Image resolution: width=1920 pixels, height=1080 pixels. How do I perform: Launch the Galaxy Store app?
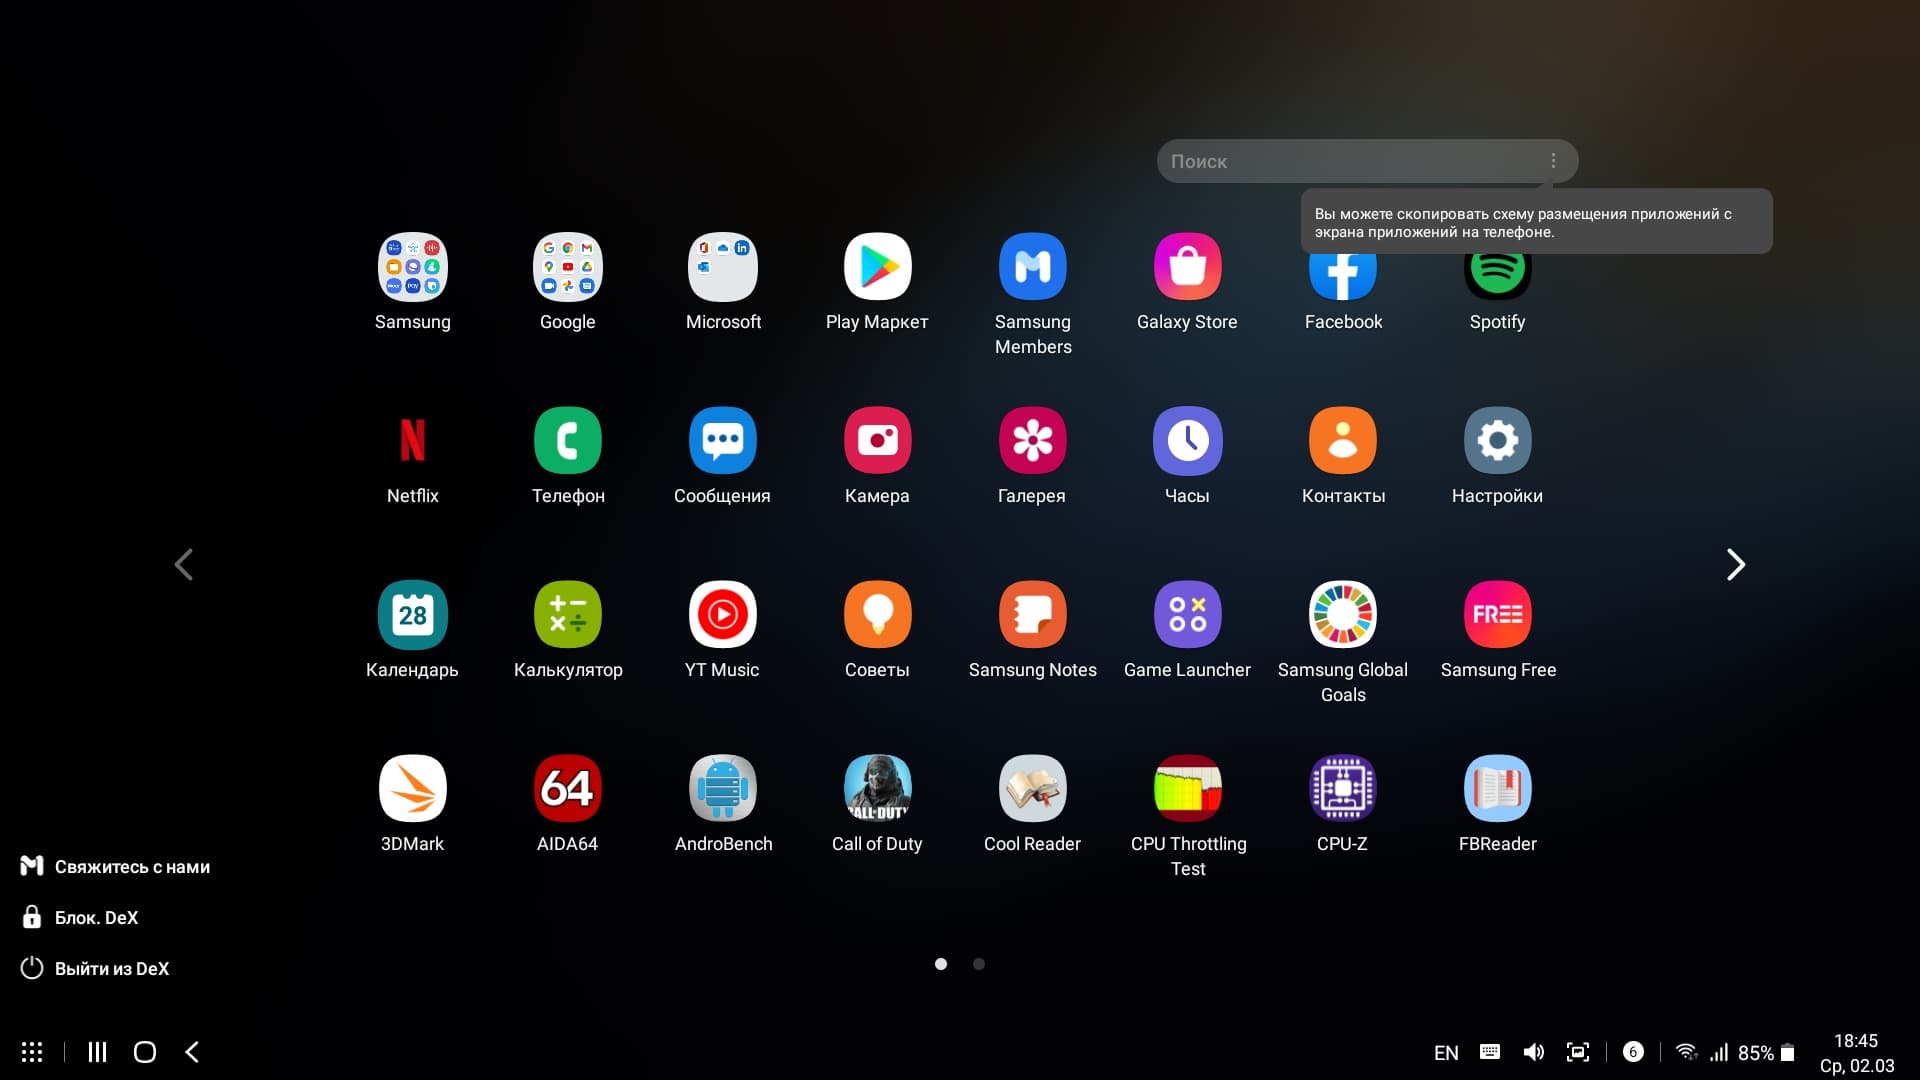click(1187, 267)
